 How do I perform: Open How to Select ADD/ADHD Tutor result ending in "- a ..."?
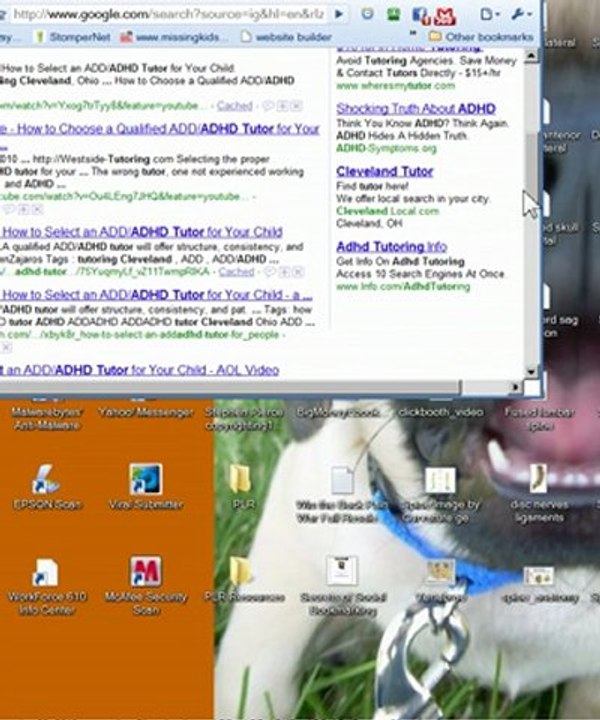point(157,295)
